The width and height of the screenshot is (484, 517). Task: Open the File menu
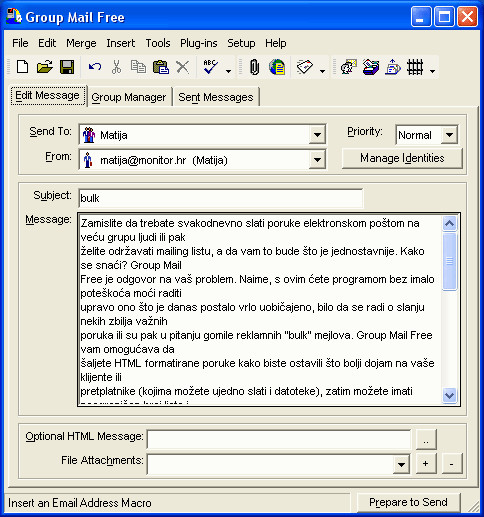[20, 43]
